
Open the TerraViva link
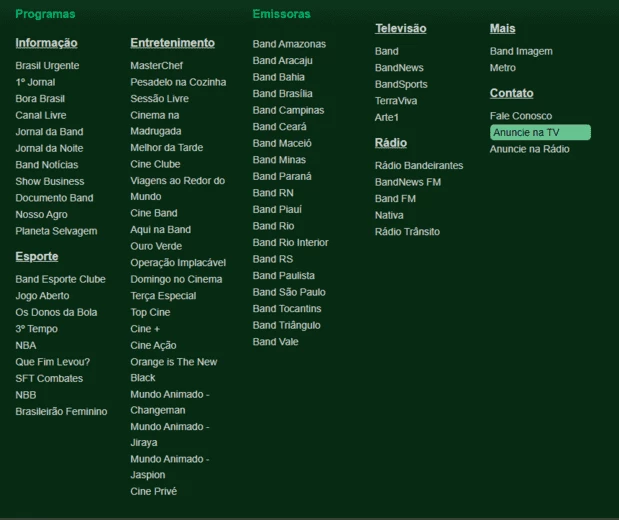click(396, 101)
